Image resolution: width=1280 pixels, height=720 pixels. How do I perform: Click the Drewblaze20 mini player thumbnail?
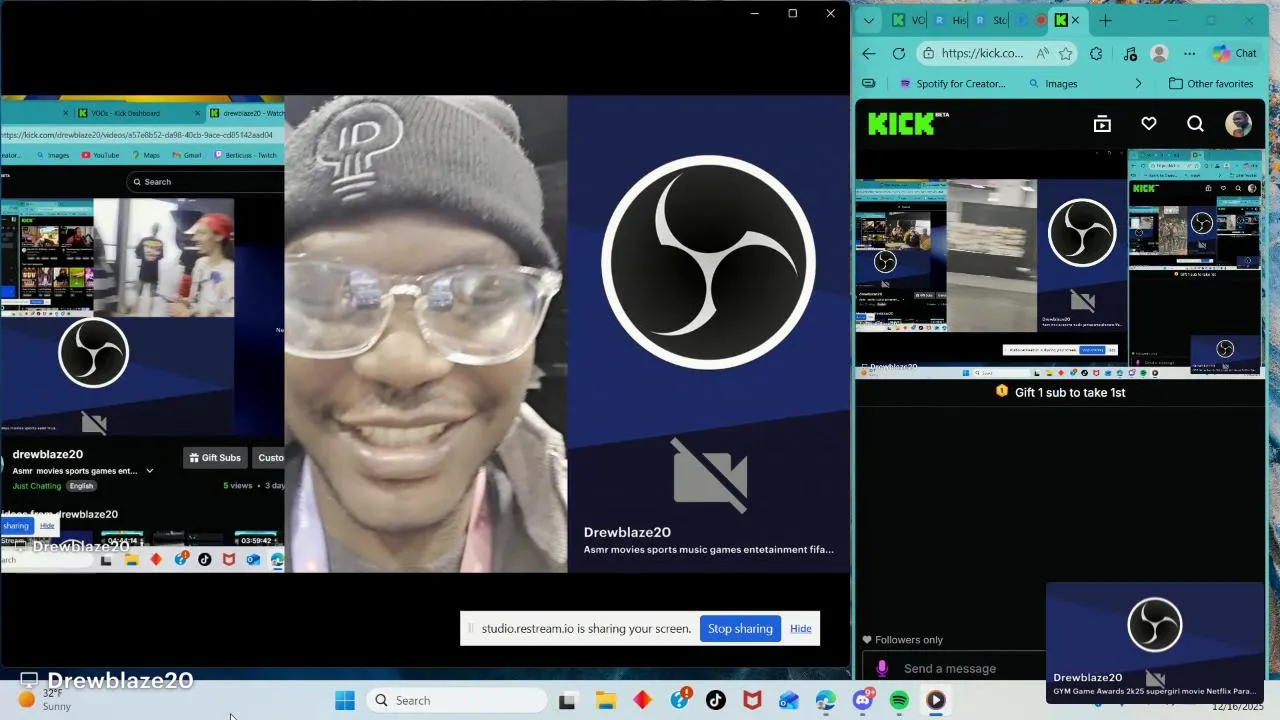pyautogui.click(x=1155, y=643)
